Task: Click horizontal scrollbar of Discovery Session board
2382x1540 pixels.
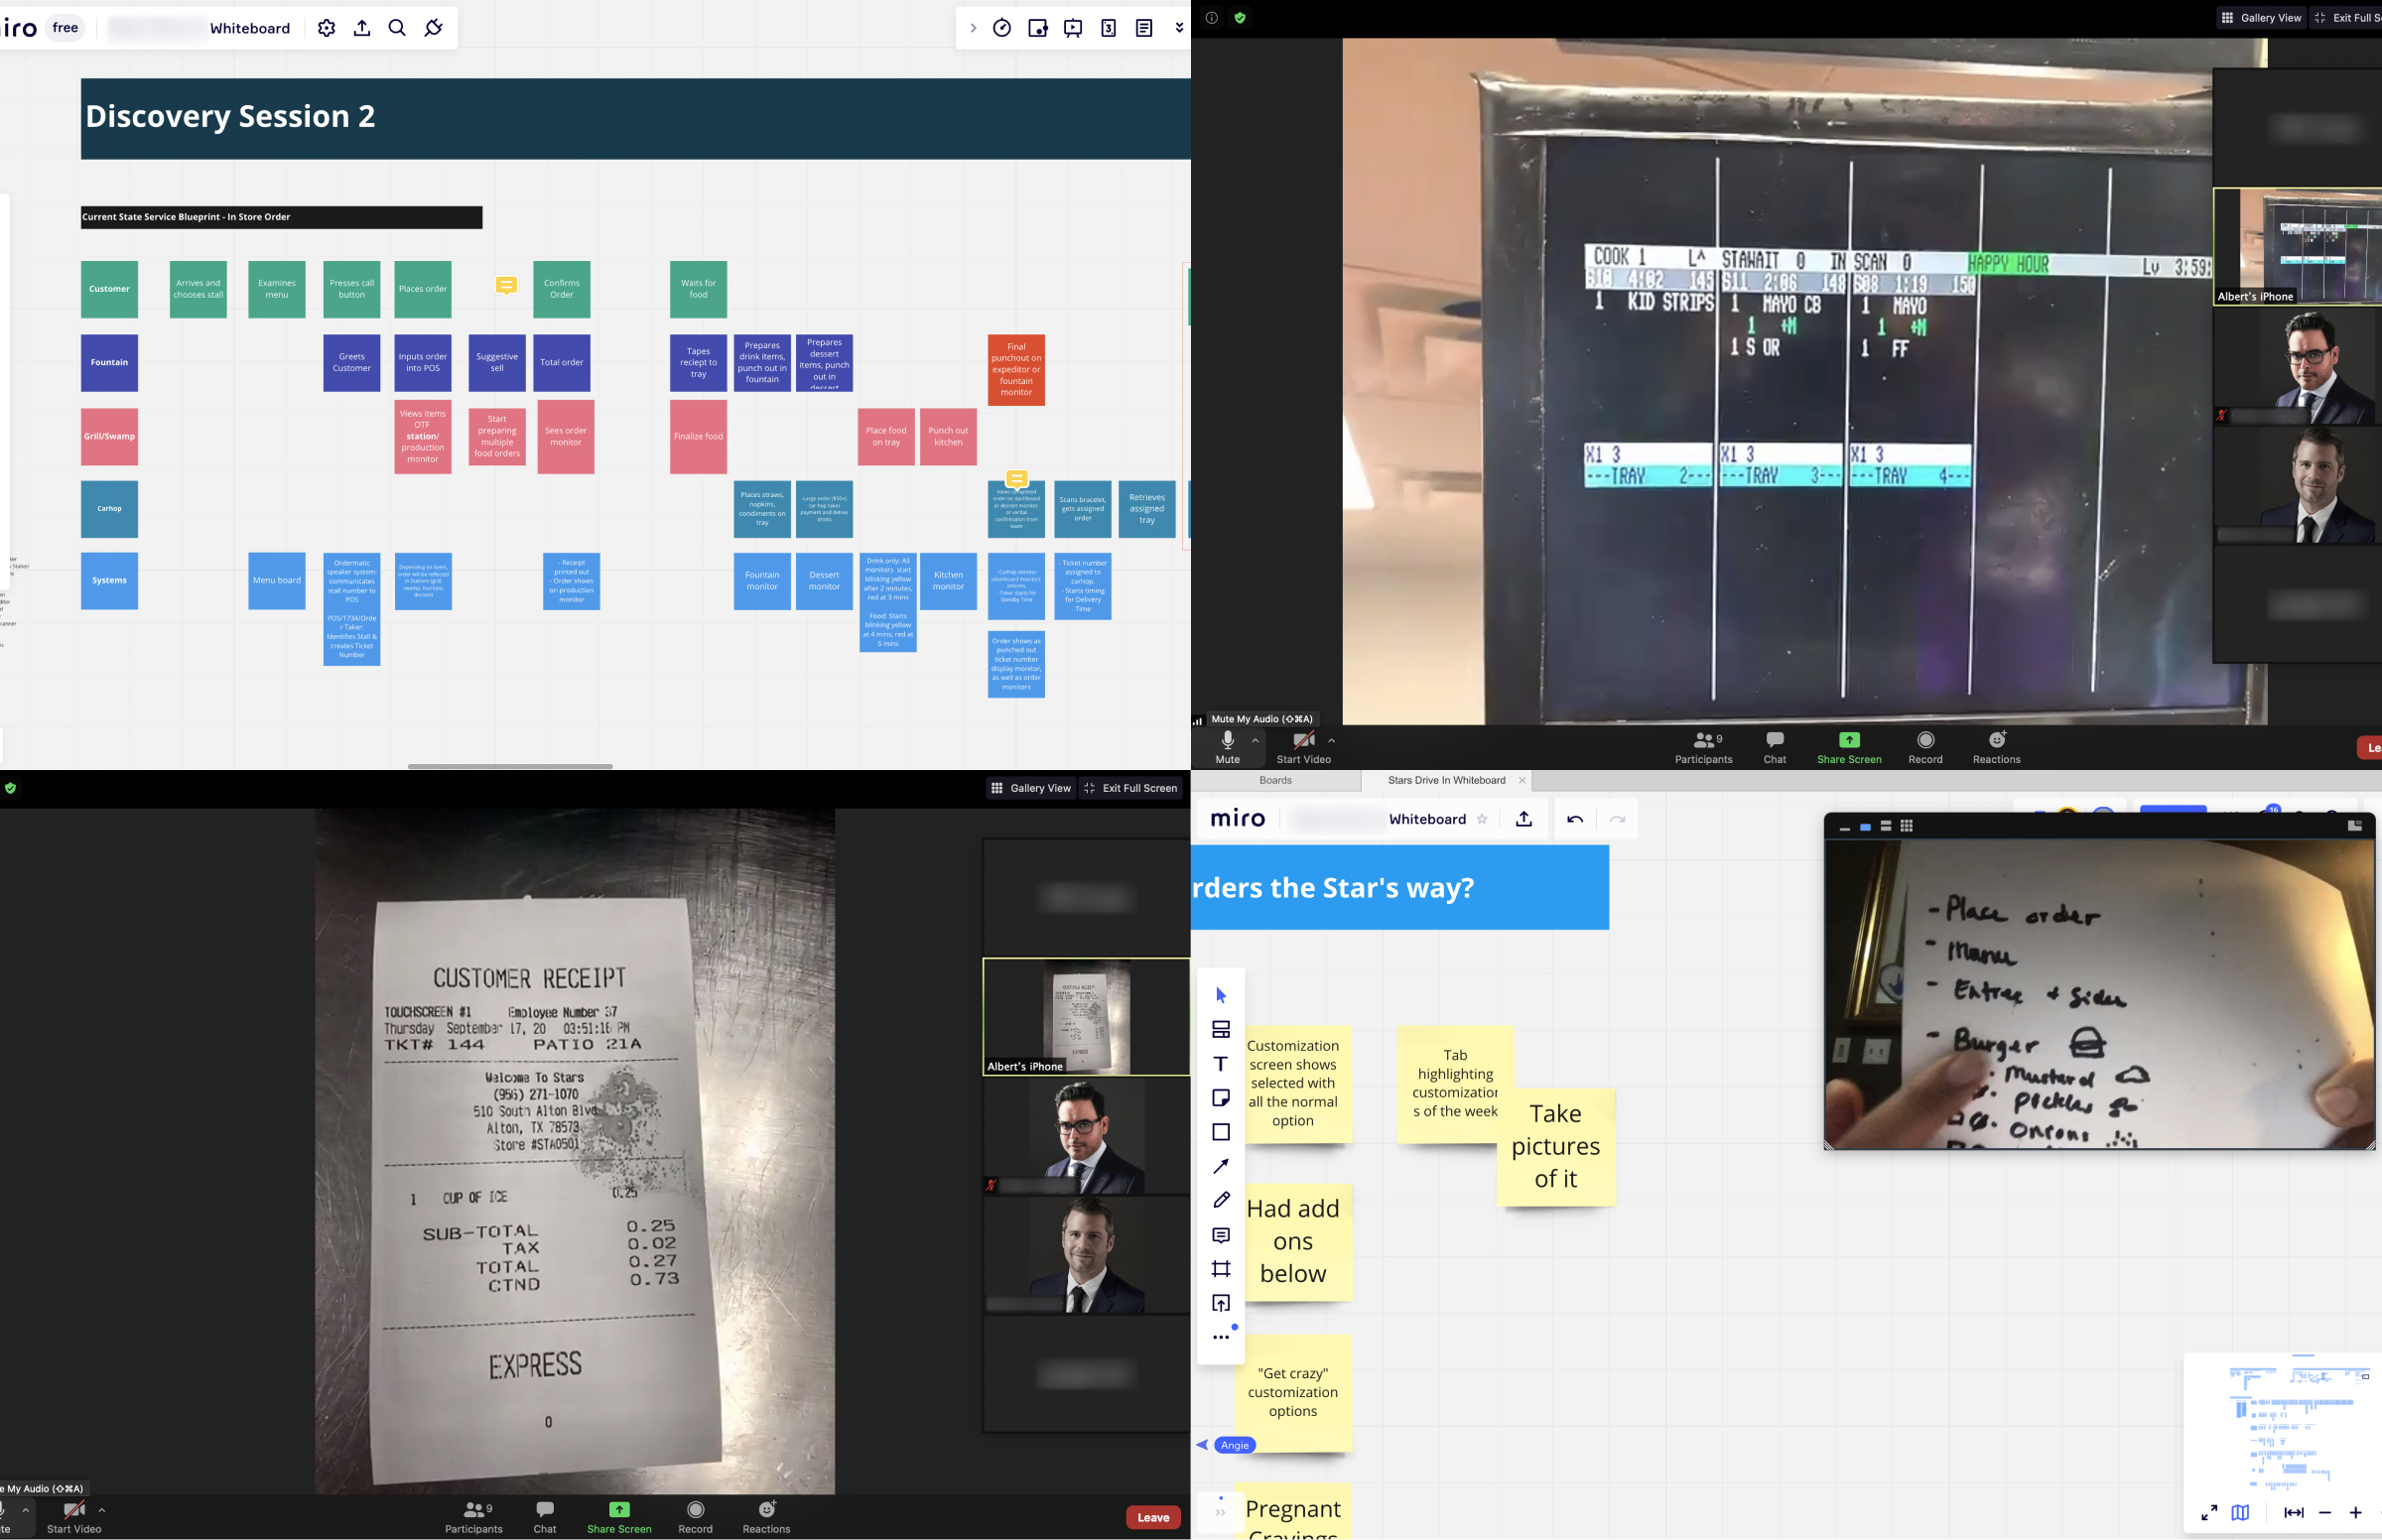Action: pos(510,766)
